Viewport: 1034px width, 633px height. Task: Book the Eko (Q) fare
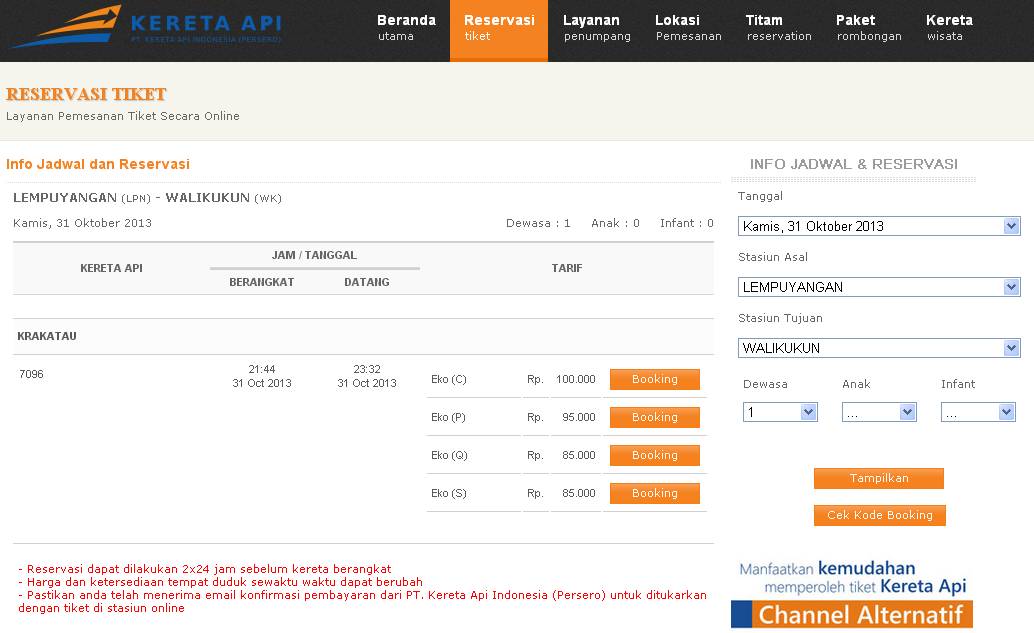(x=655, y=455)
